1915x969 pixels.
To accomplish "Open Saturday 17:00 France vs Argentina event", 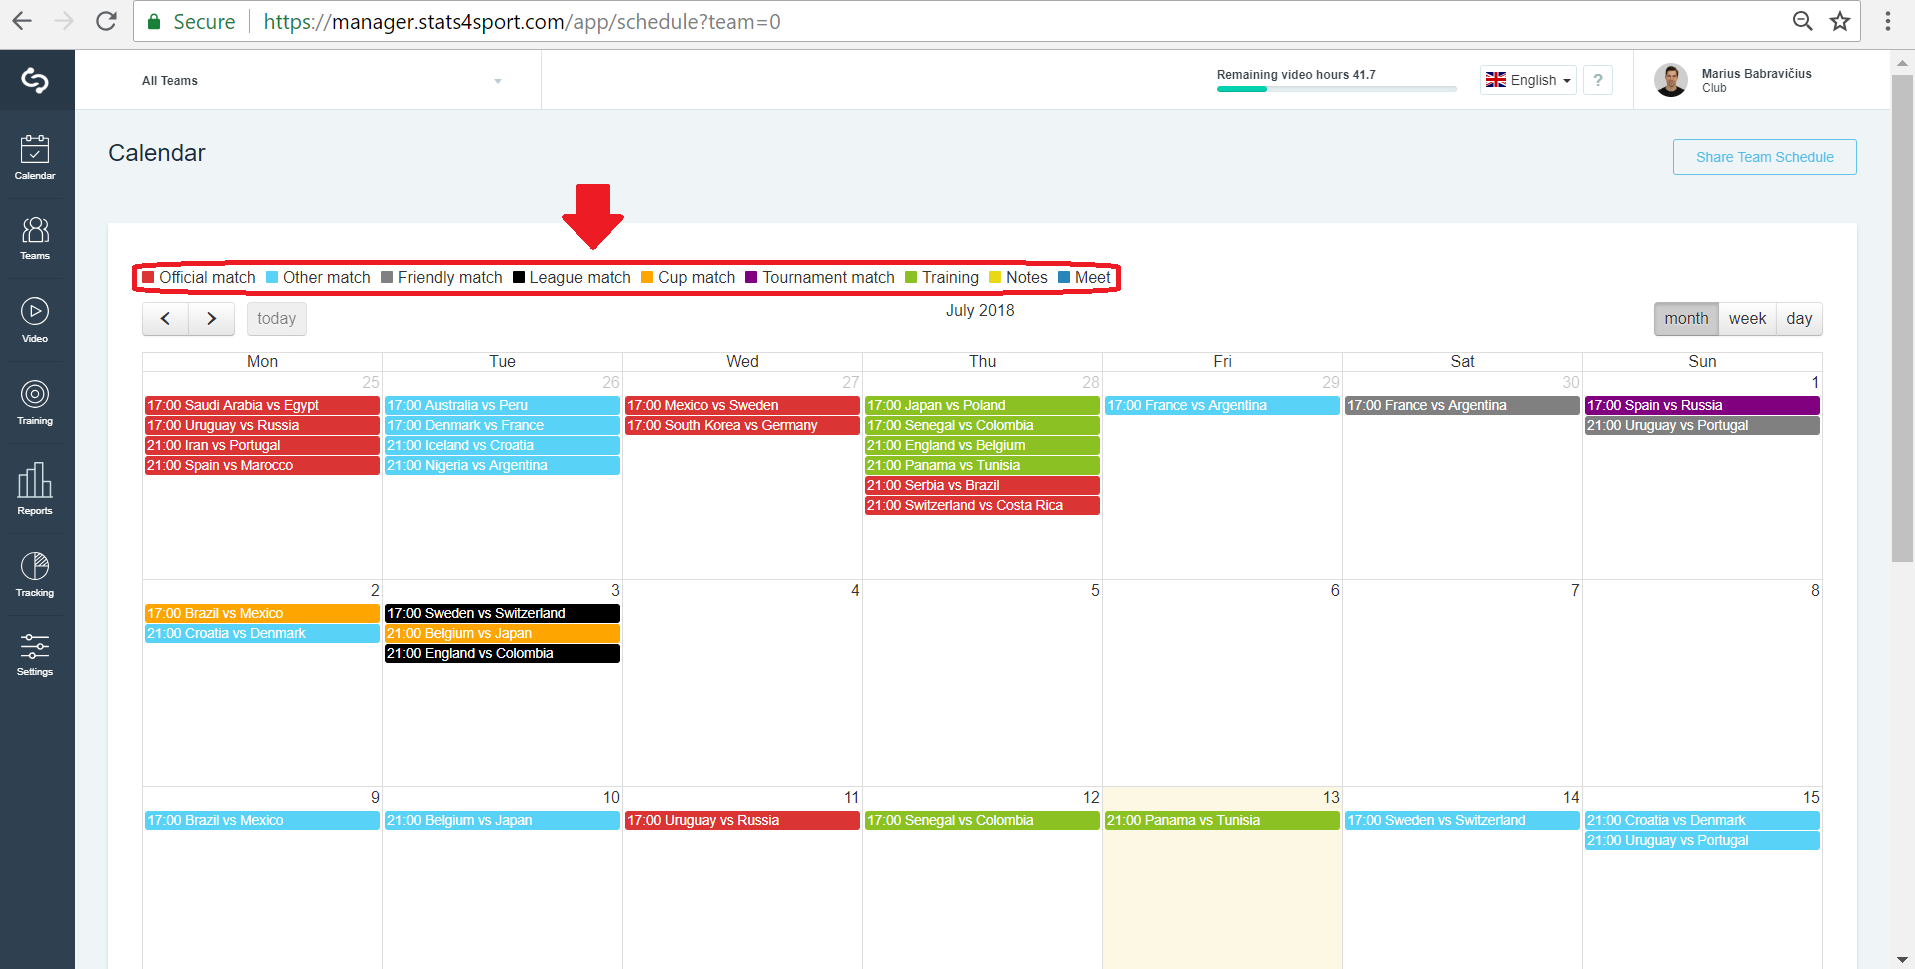I will 1462,405.
